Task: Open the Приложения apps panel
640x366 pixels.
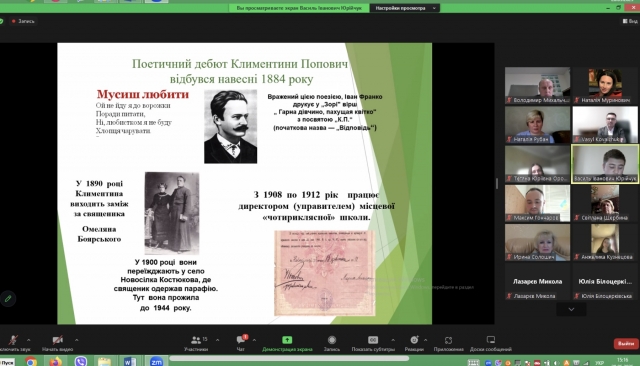Action: pyautogui.click(x=449, y=343)
